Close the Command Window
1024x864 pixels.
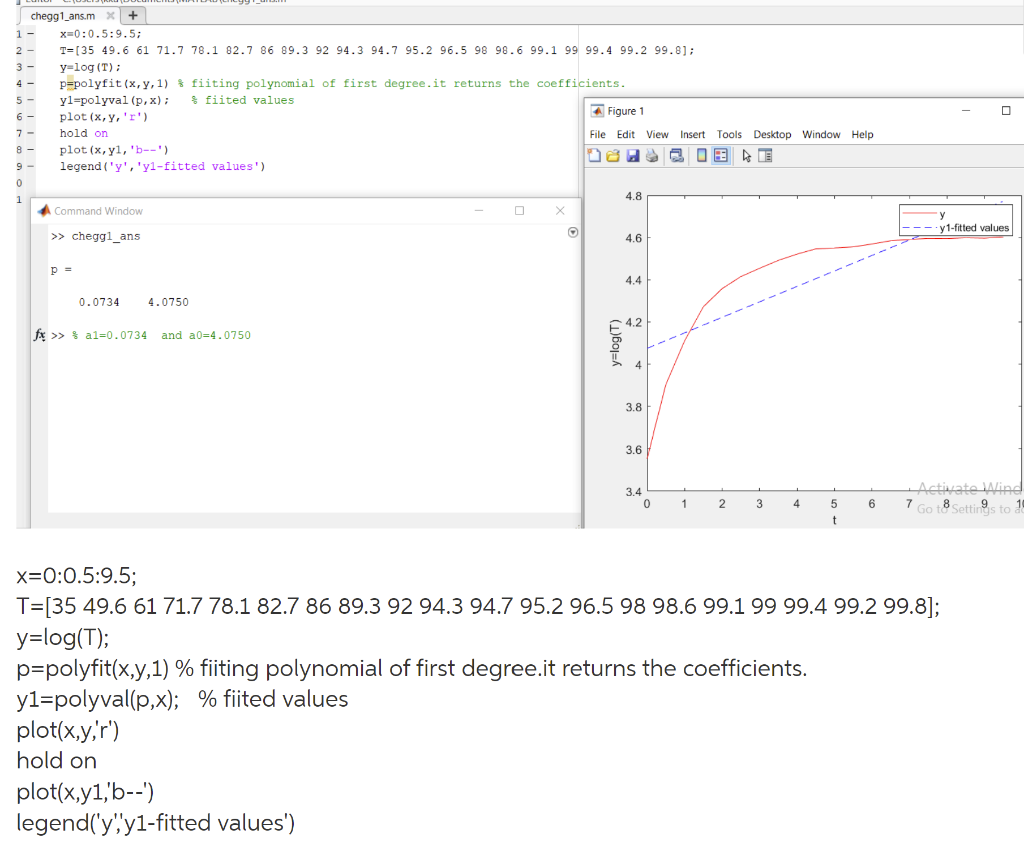[x=560, y=210]
